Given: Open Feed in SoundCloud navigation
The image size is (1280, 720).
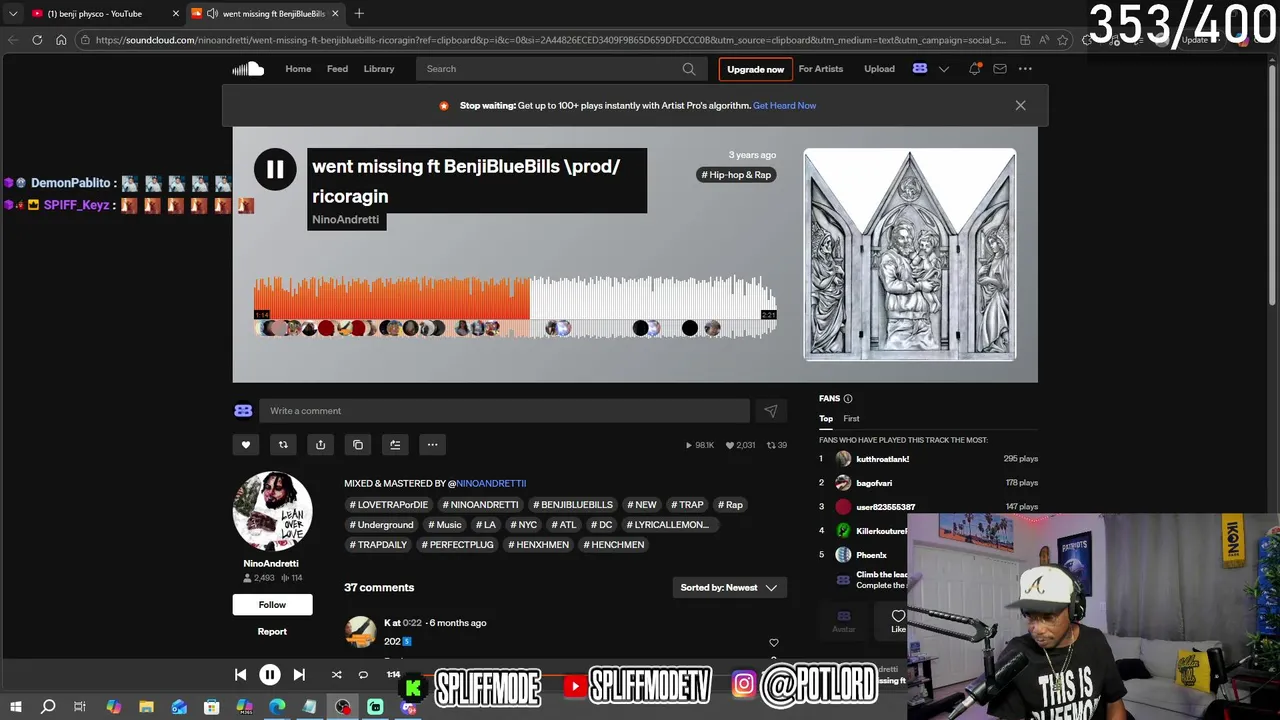Looking at the screenshot, I should (x=337, y=69).
